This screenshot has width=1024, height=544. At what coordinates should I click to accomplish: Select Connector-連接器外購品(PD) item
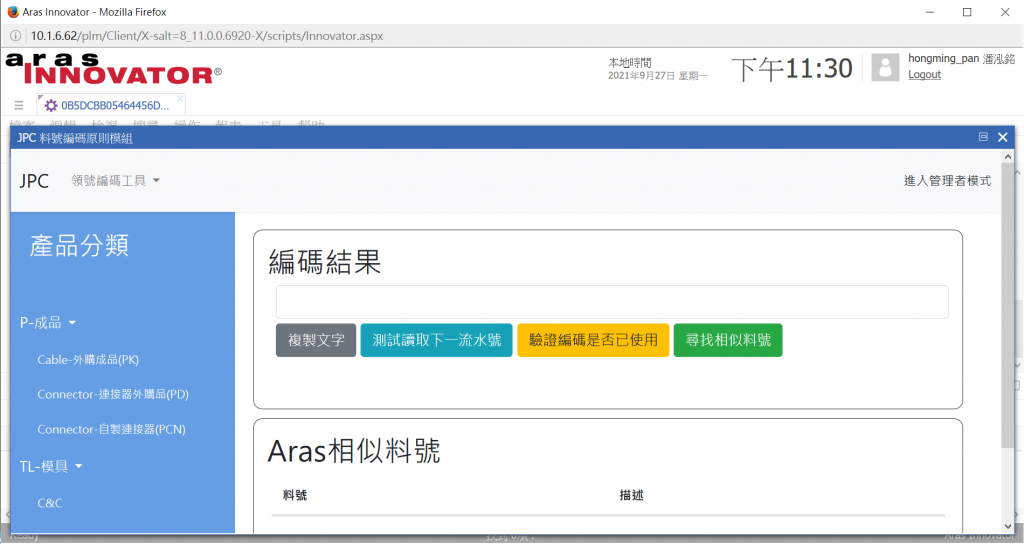click(x=113, y=394)
